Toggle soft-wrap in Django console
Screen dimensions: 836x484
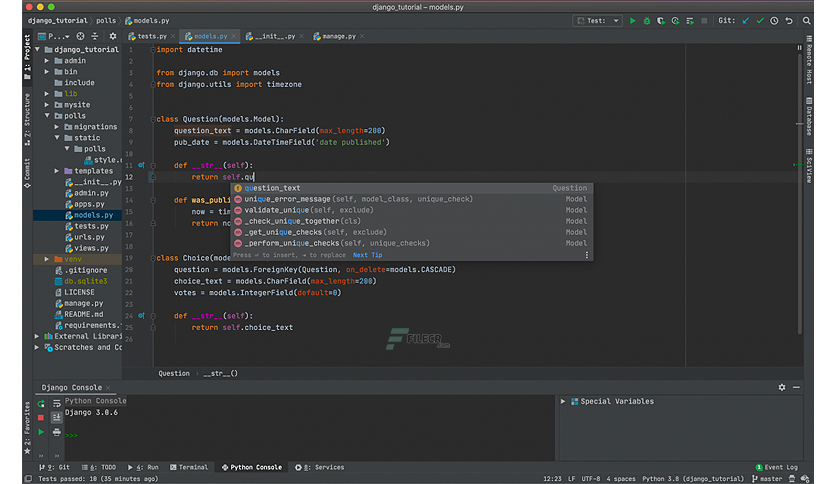[57, 404]
